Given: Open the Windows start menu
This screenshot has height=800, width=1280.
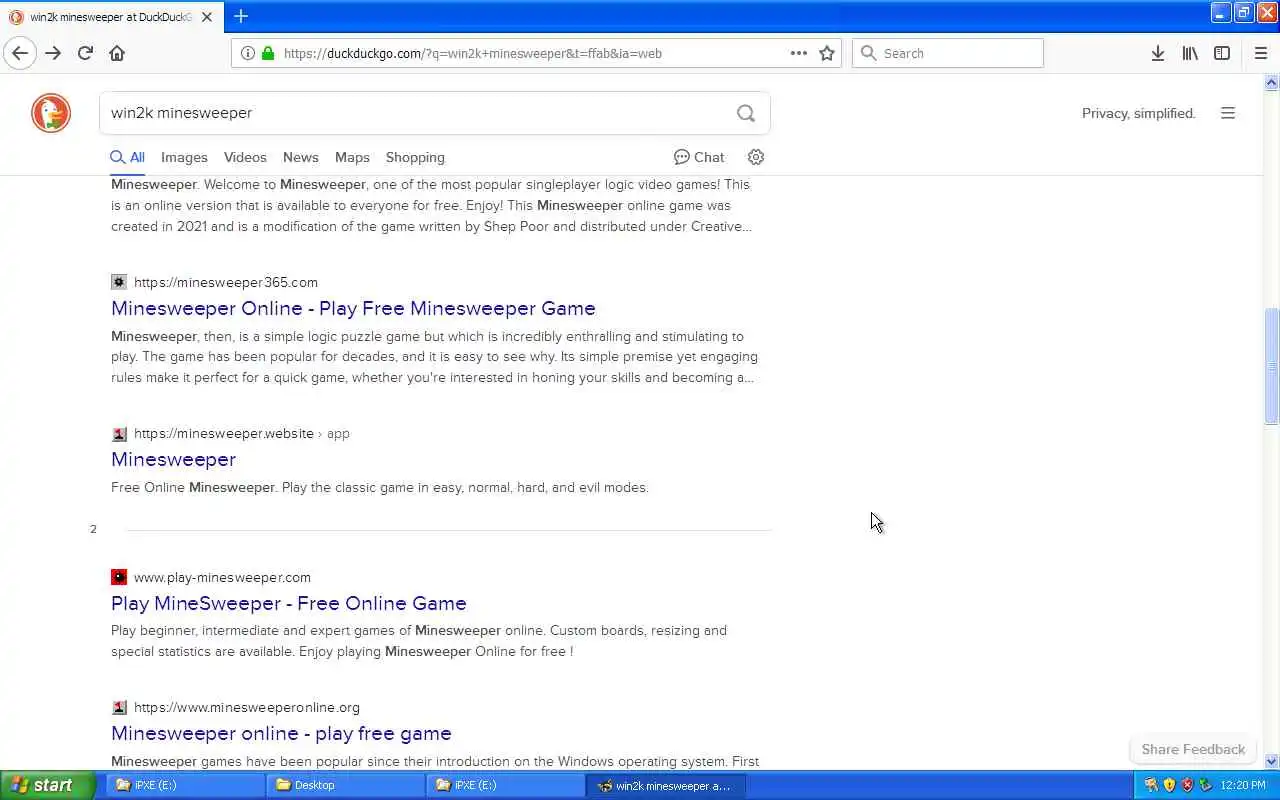Looking at the screenshot, I should click(x=47, y=785).
